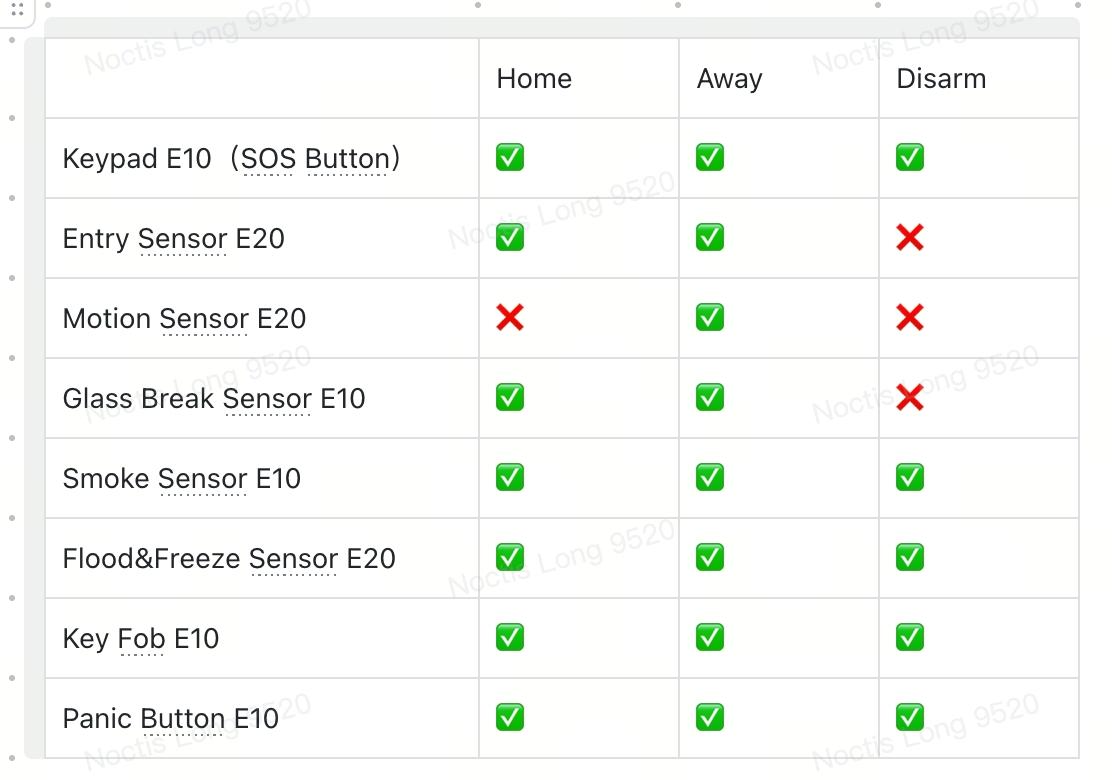Click green checkmark for Keypad E10 Home
1112x780 pixels.
[x=510, y=158]
